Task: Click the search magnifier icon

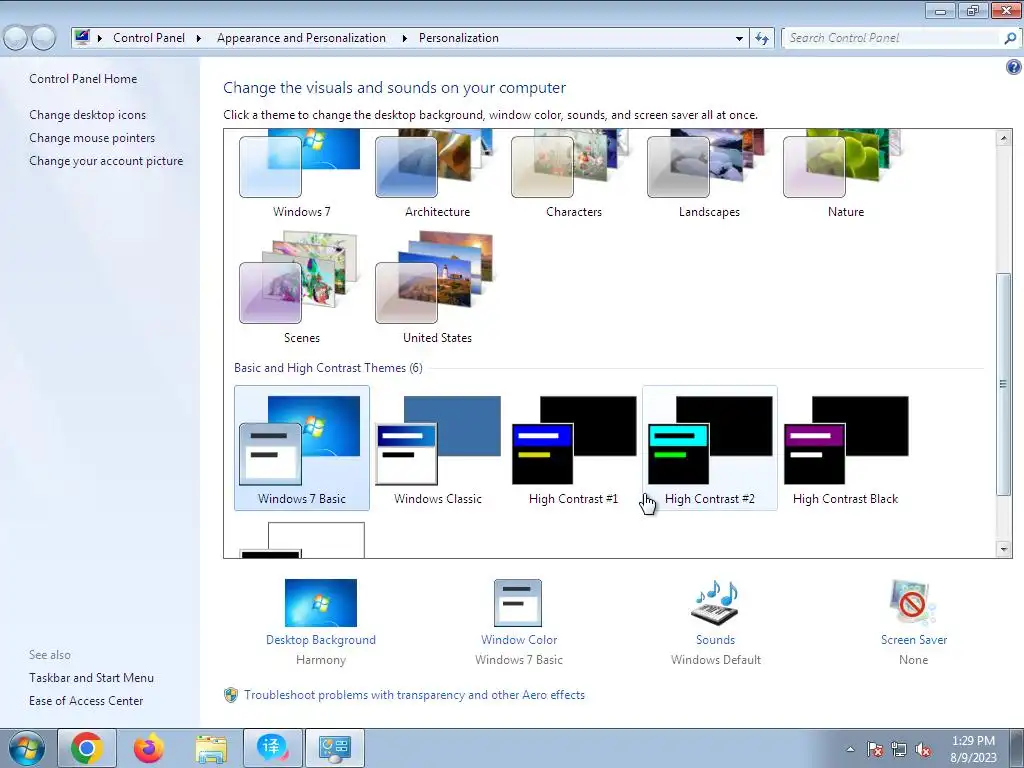Action: tap(1010, 38)
